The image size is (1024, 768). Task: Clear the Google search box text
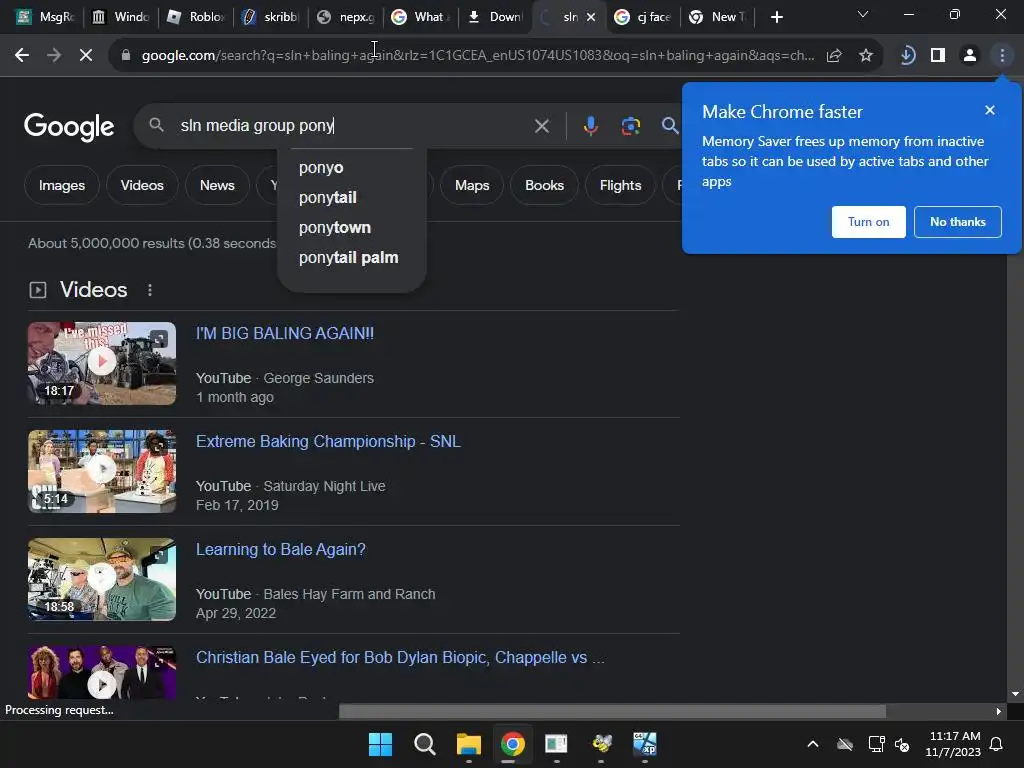541,125
